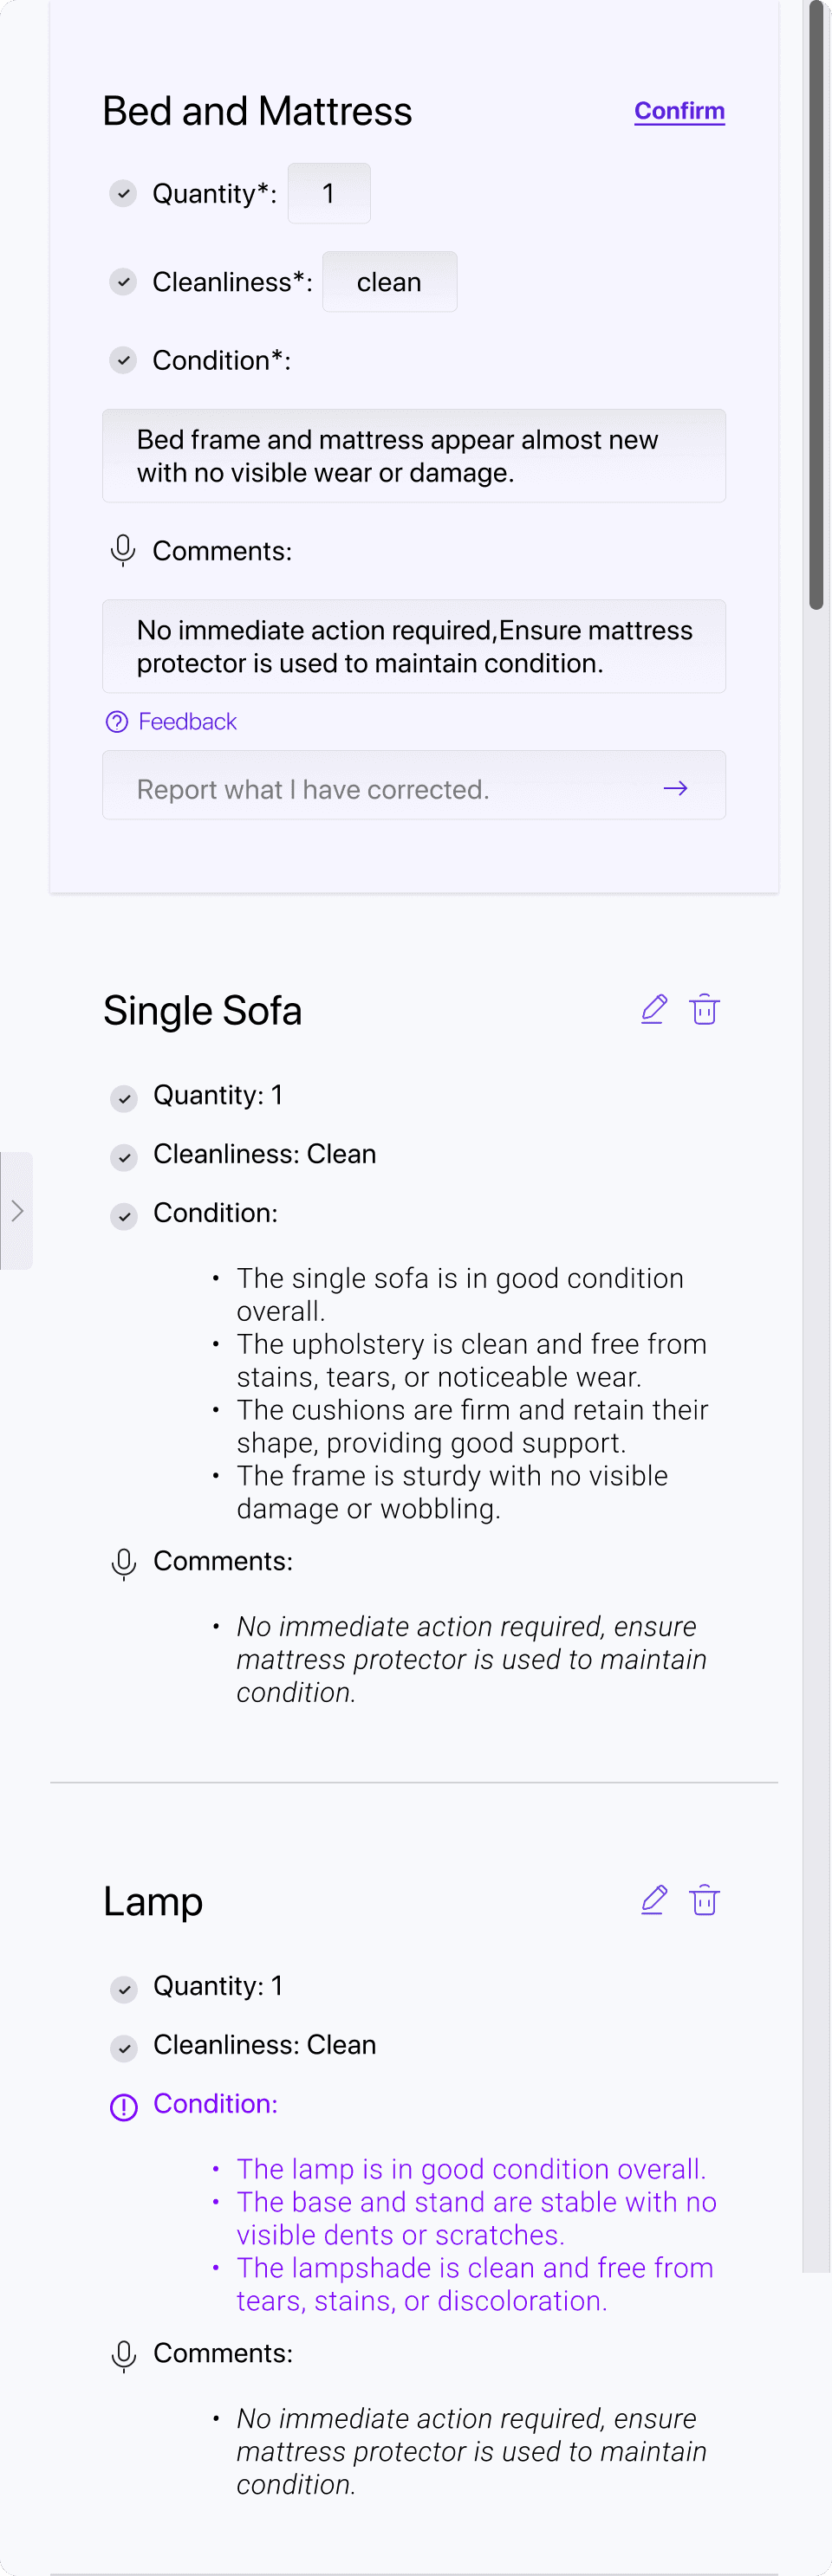Screen dimensions: 832x2576
Task: Toggle the Bed Quantity check mark
Action: (x=123, y=194)
